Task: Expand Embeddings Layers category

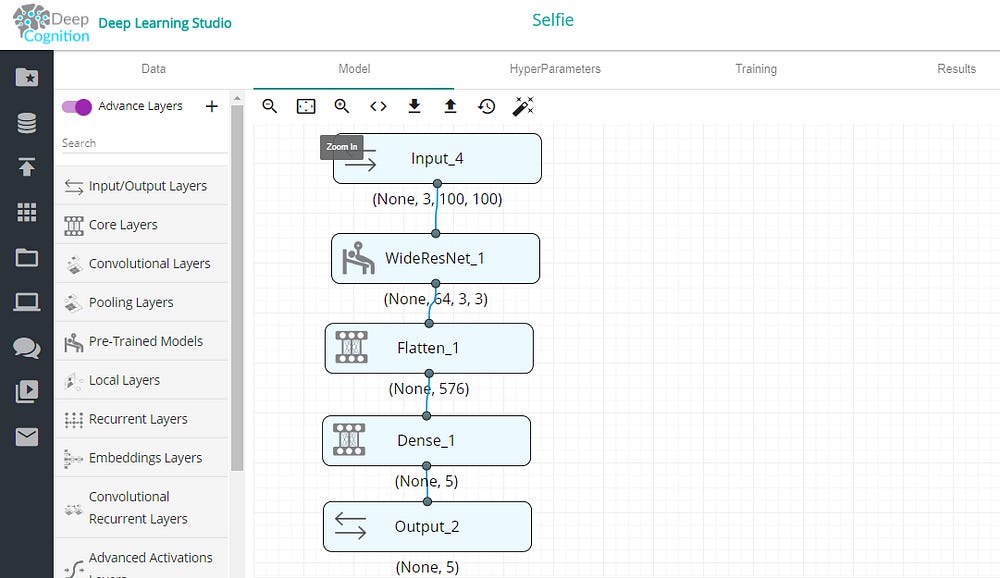Action: click(142, 458)
